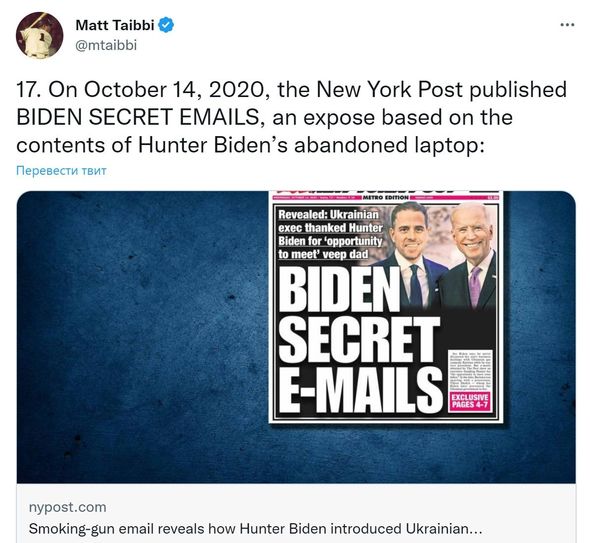The image size is (590, 543).
Task: Open the Smoking-gun email article title
Action: 255,529
